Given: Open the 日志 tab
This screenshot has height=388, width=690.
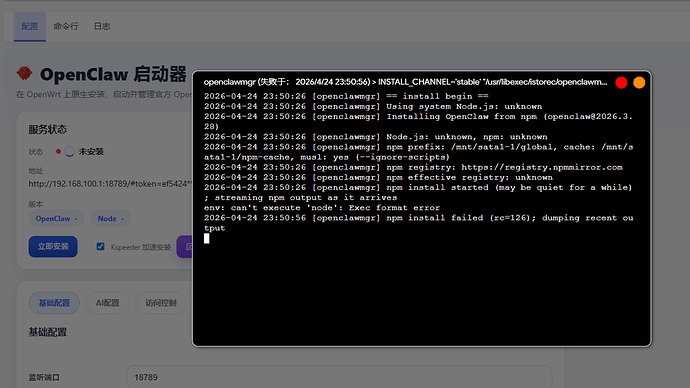Looking at the screenshot, I should coord(102,26).
